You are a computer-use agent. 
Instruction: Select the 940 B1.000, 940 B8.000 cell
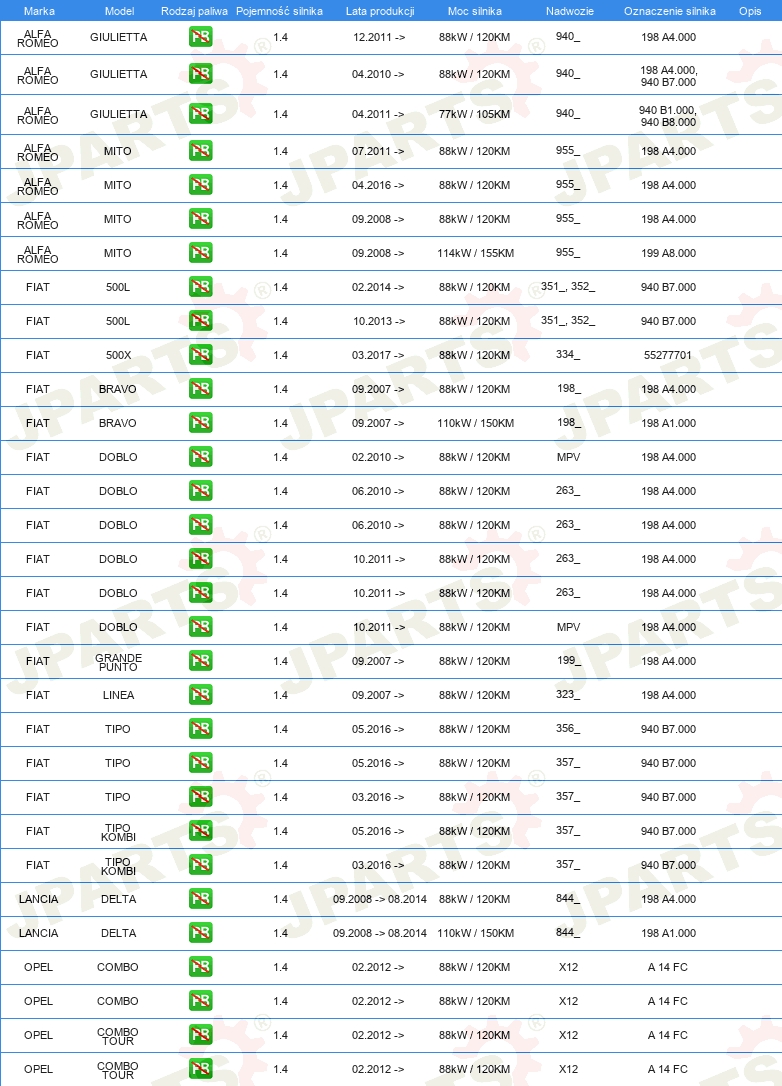668,116
